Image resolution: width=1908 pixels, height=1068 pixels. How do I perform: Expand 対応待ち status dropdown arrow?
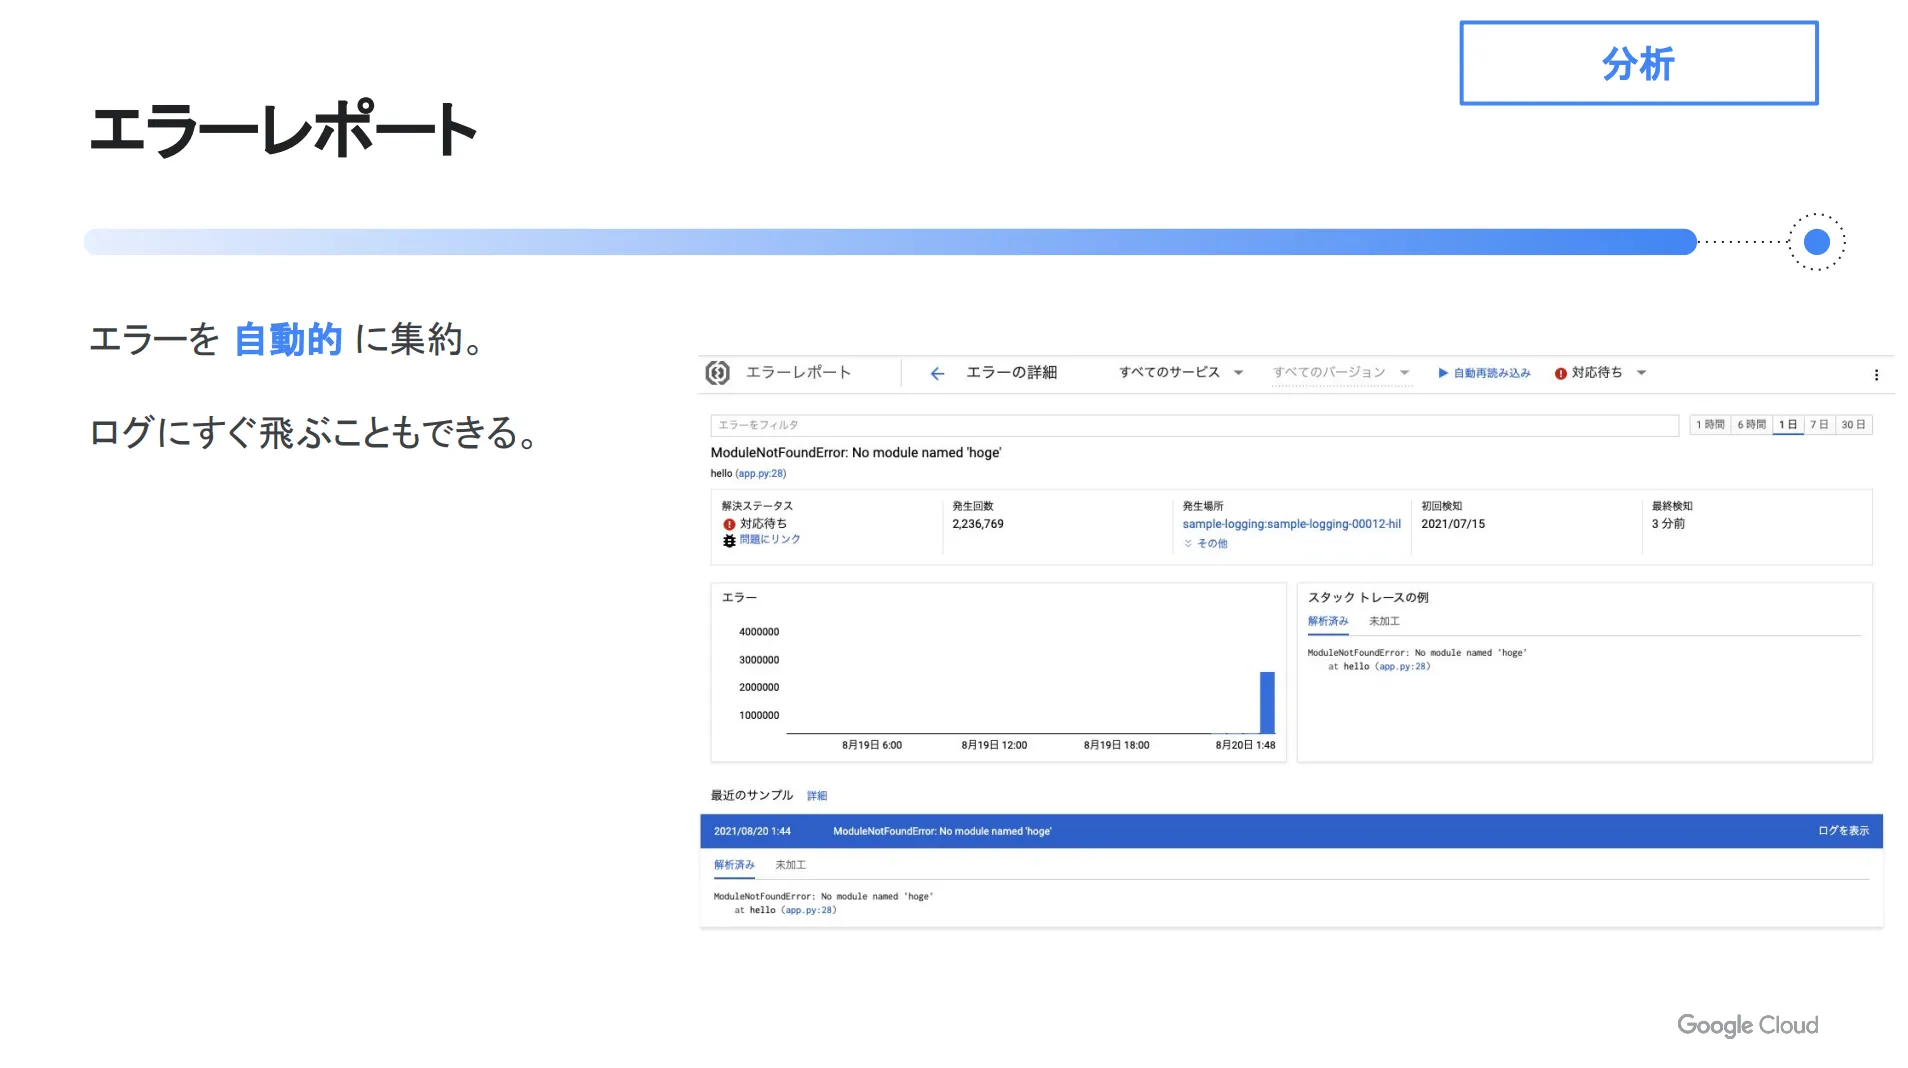(x=1640, y=372)
